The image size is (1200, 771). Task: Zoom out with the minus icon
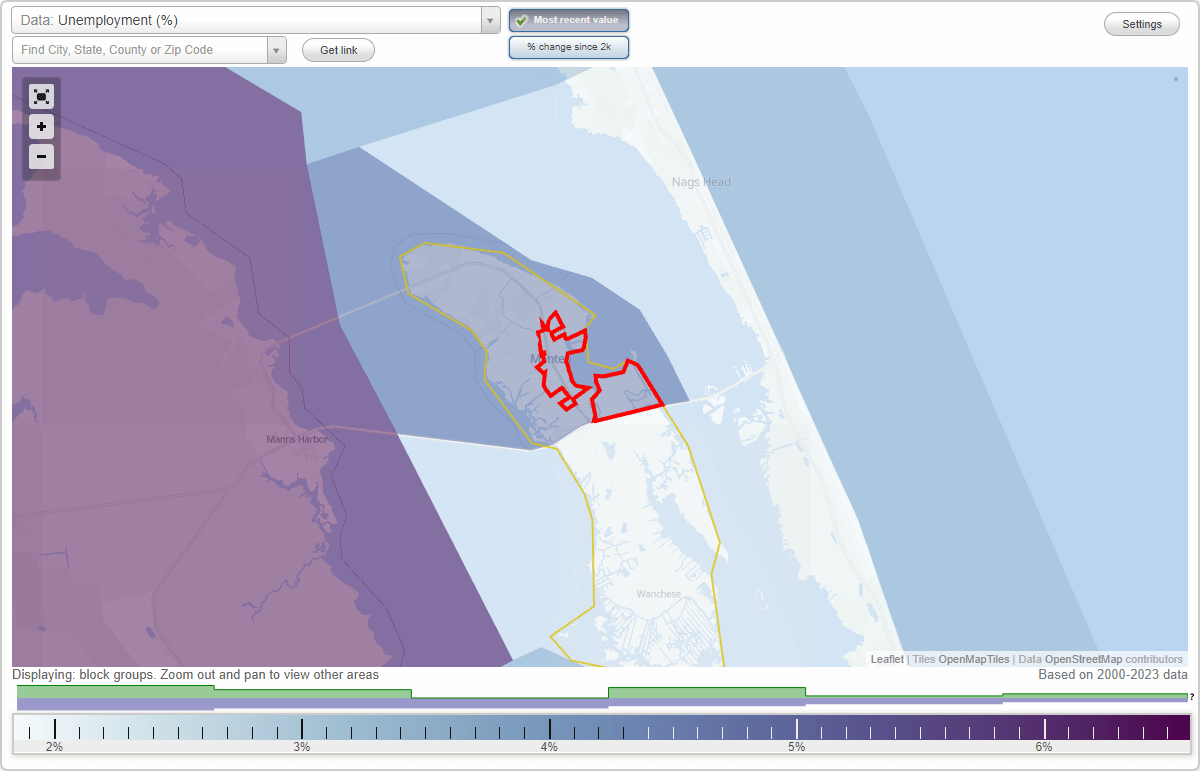point(41,157)
